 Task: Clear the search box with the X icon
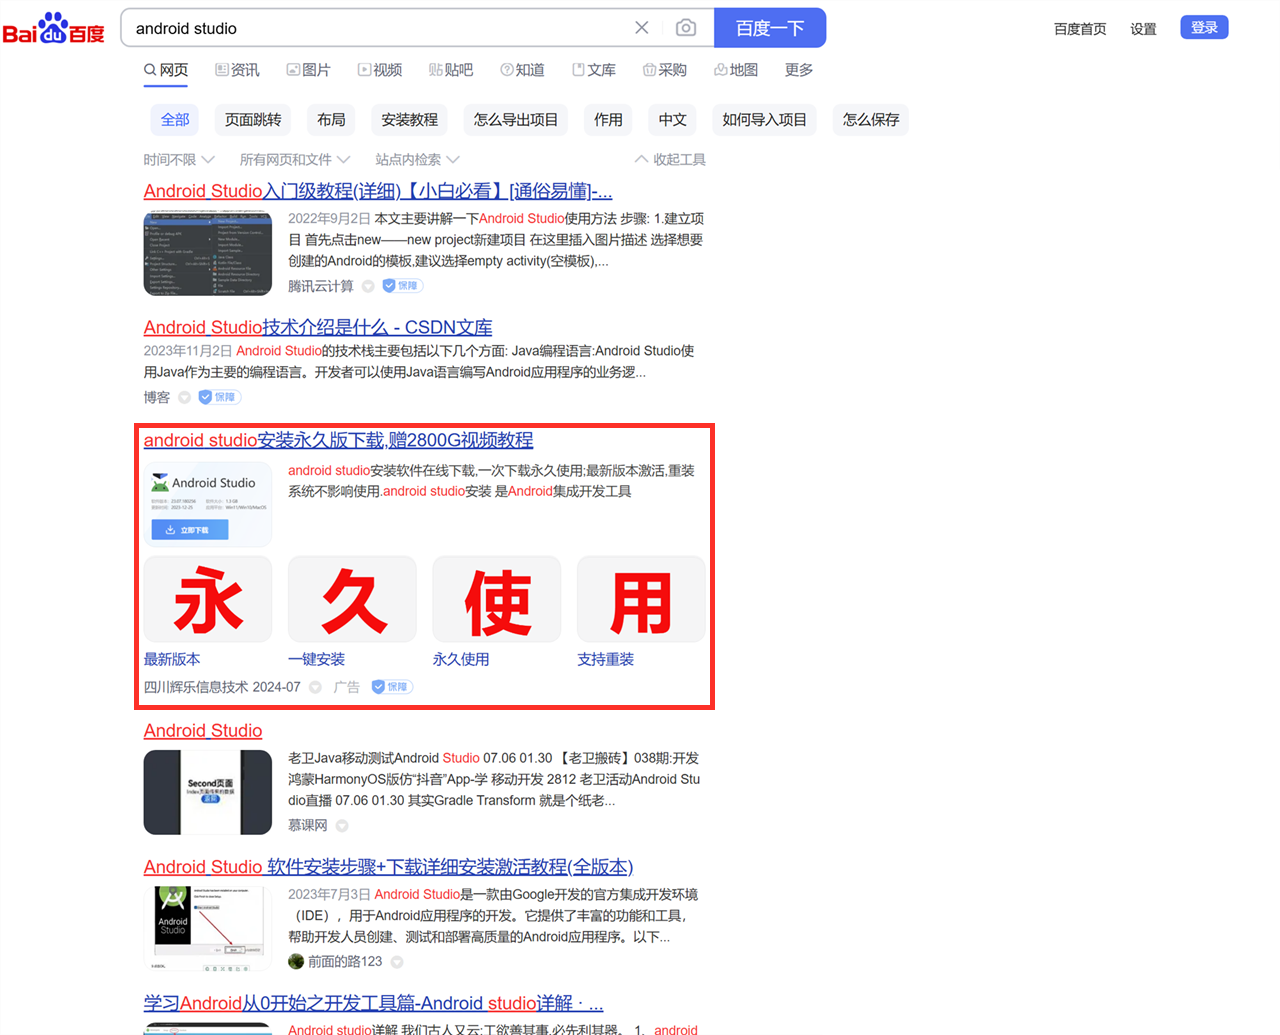642,28
